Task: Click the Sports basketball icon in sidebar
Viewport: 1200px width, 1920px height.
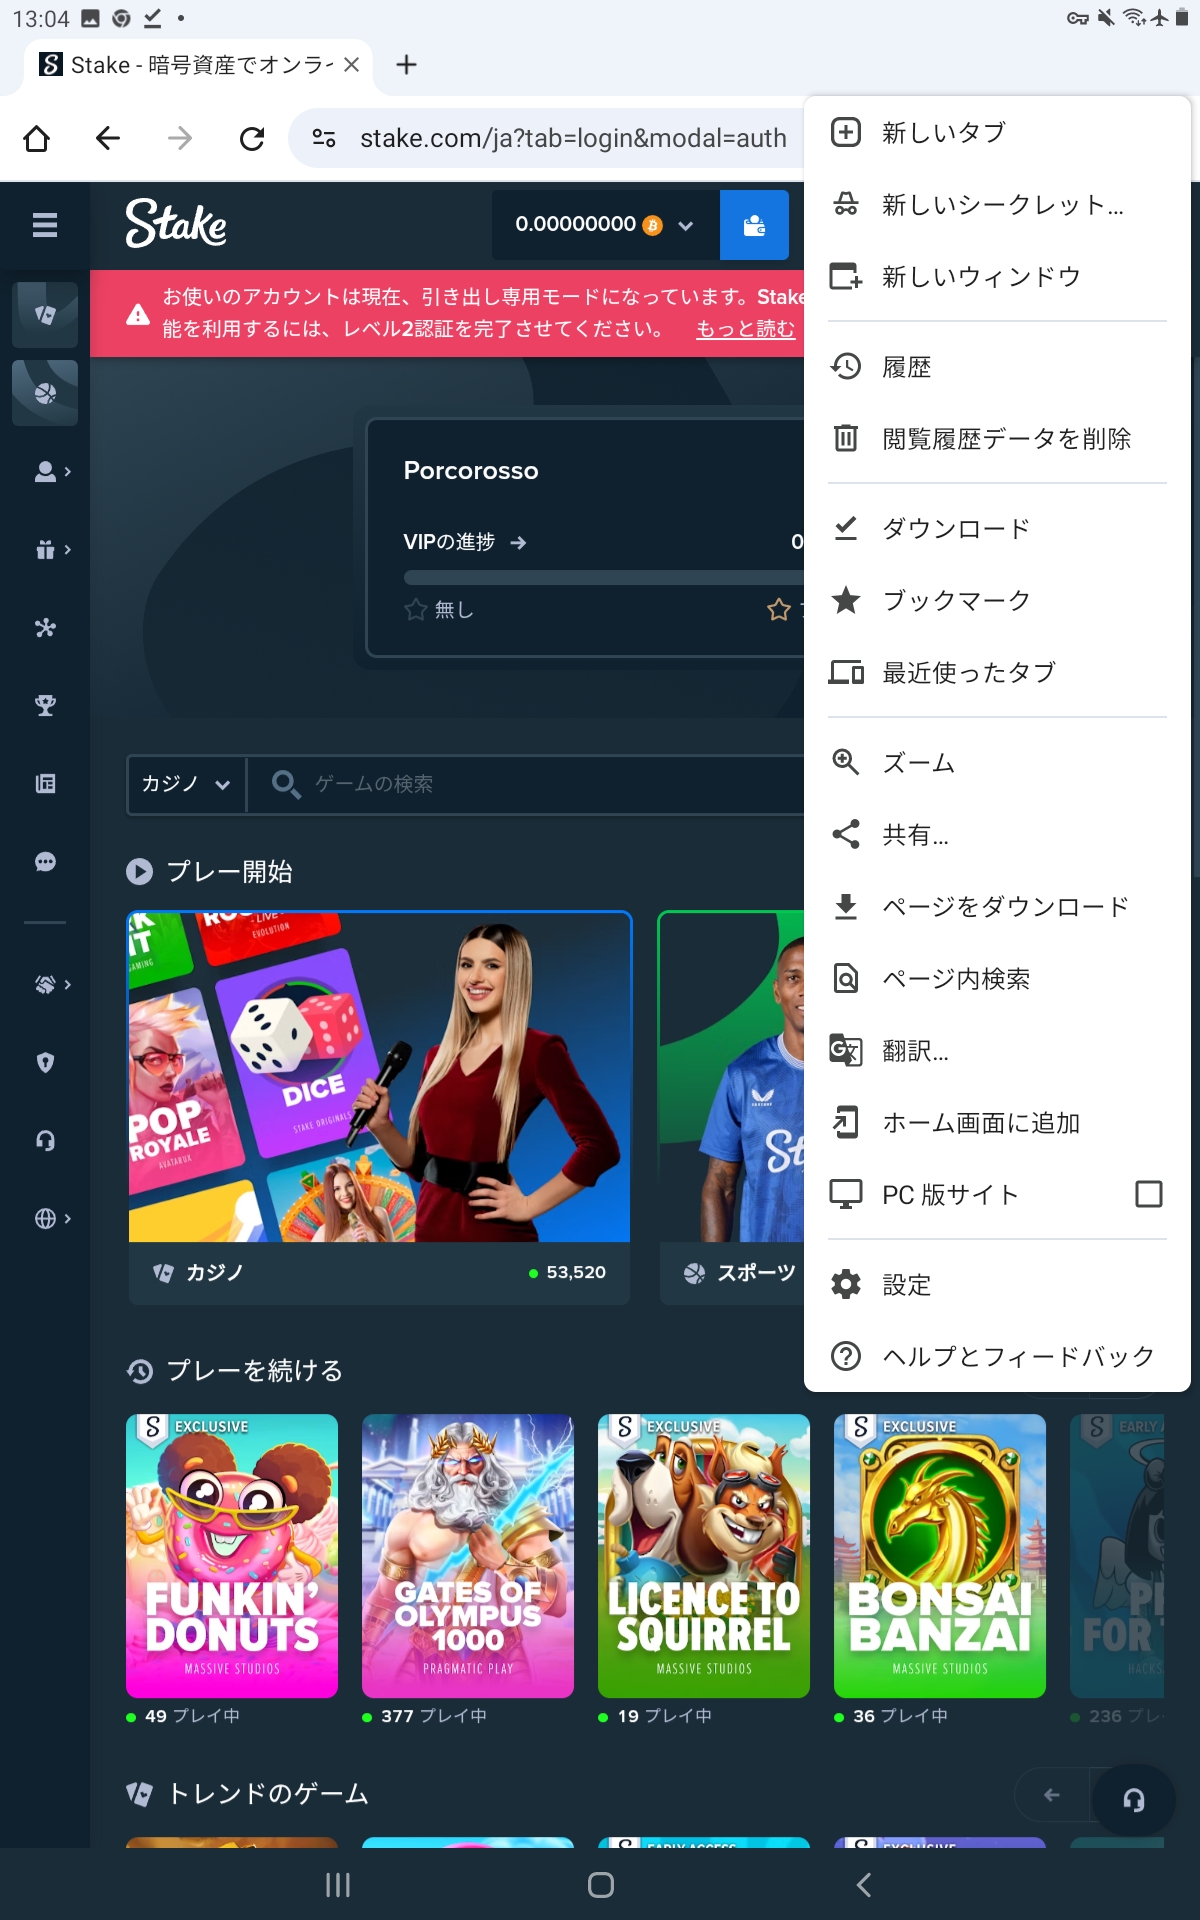Action: (x=45, y=393)
